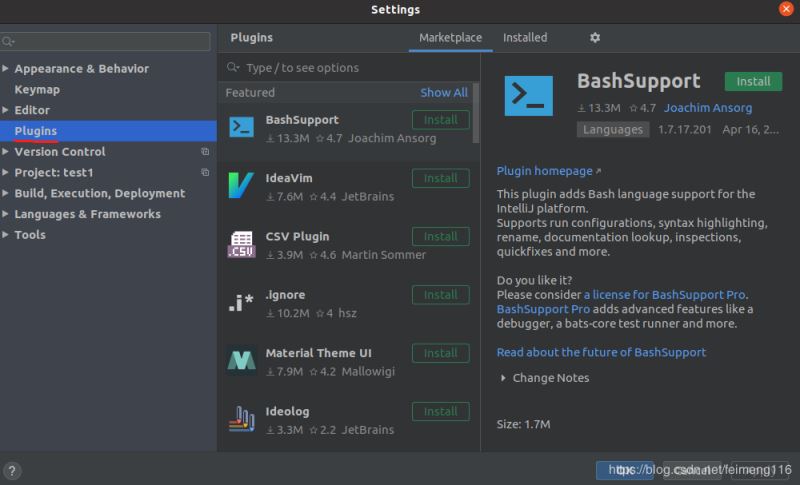Click the BashSupport terminal icon in plugin list
Image resolution: width=800 pixels, height=485 pixels.
pos(241,127)
